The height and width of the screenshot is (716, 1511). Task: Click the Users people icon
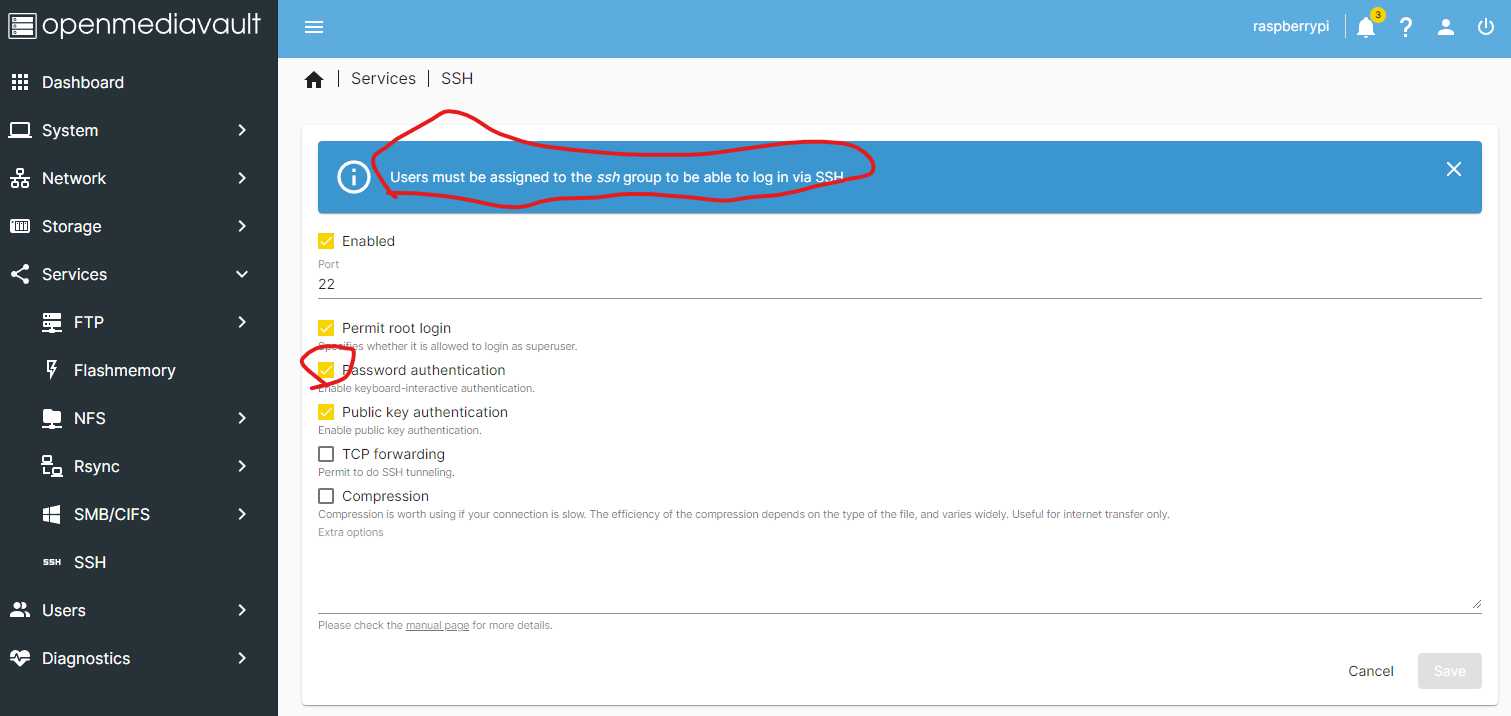coord(20,610)
